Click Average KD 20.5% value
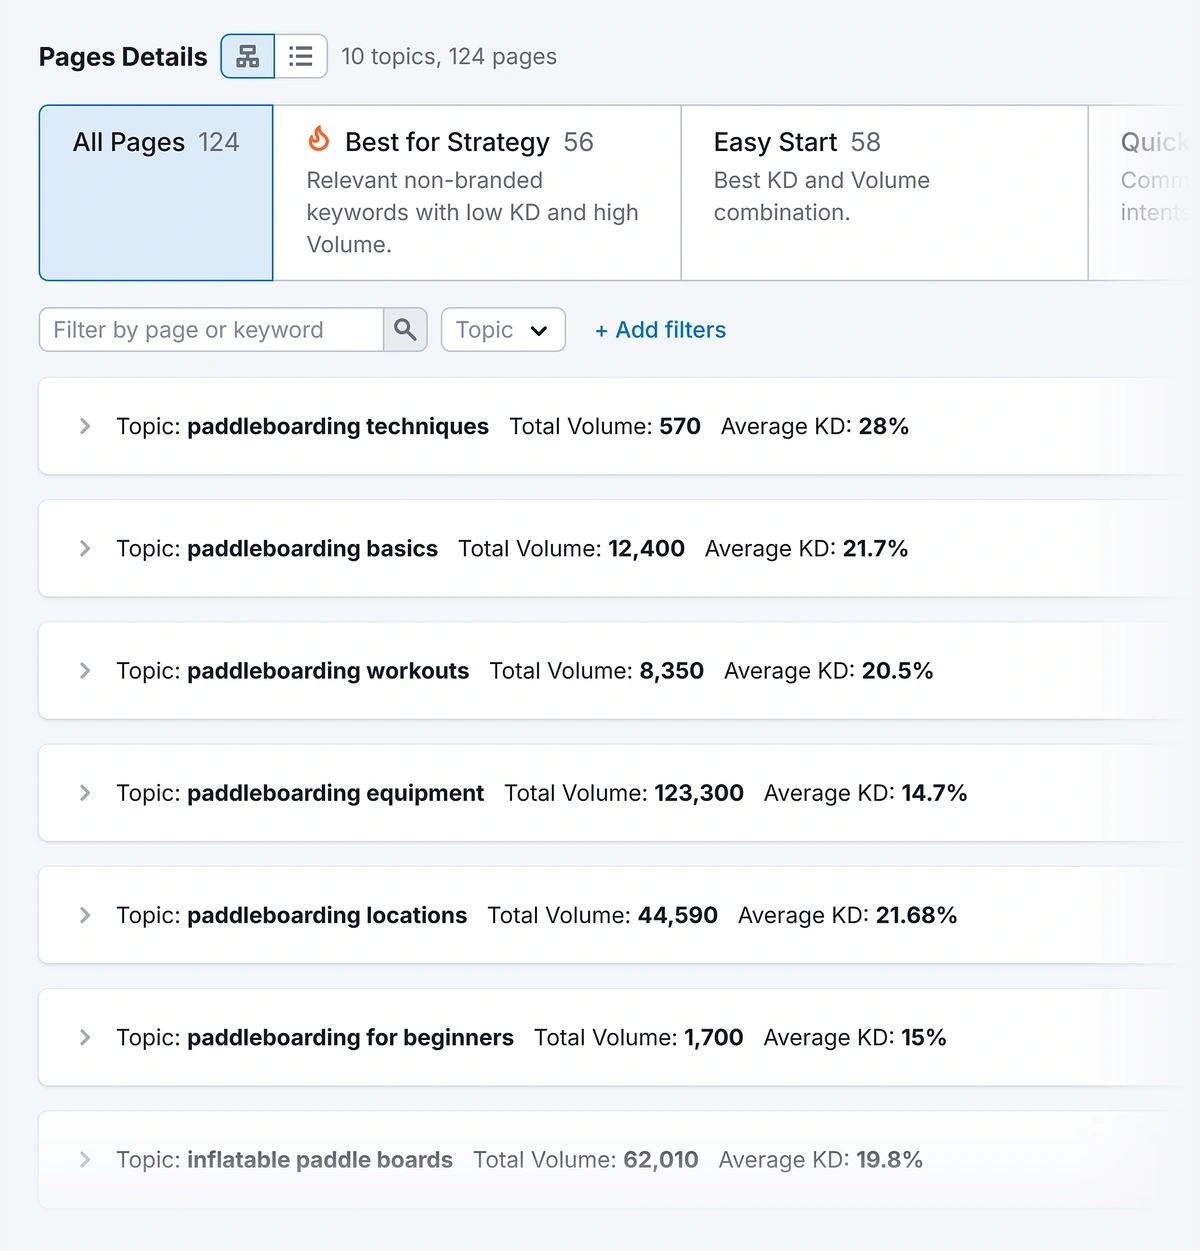Viewport: 1200px width, 1251px height. [x=898, y=670]
